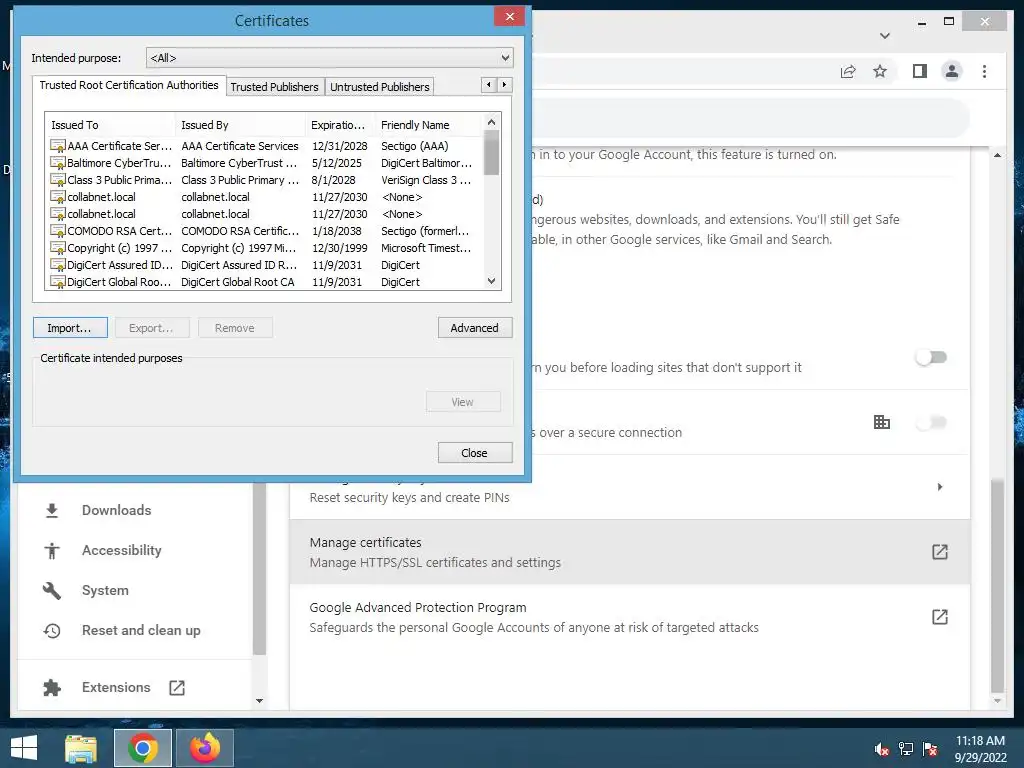Viewport: 1024px width, 768px height.
Task: Open Google Advanced Protection Program row
Action: click(x=630, y=617)
